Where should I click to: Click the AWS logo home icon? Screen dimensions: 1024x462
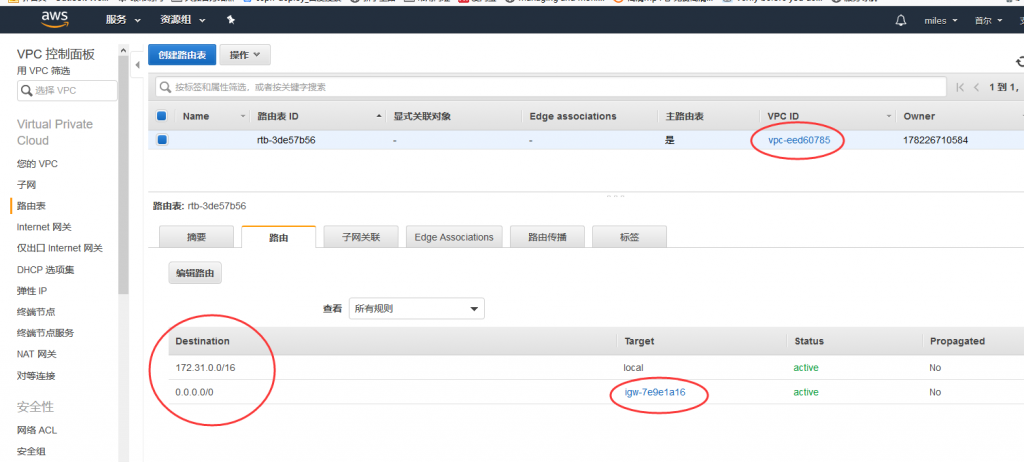54,20
